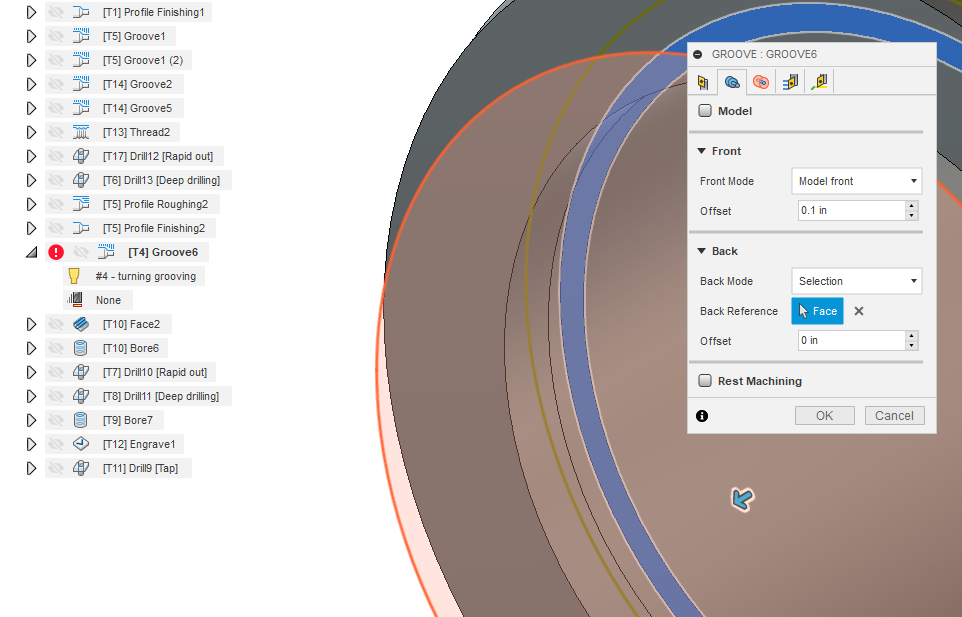This screenshot has height=617, width=962.
Task: Toggle visibility of the Groove6 operation
Action: click(x=80, y=251)
